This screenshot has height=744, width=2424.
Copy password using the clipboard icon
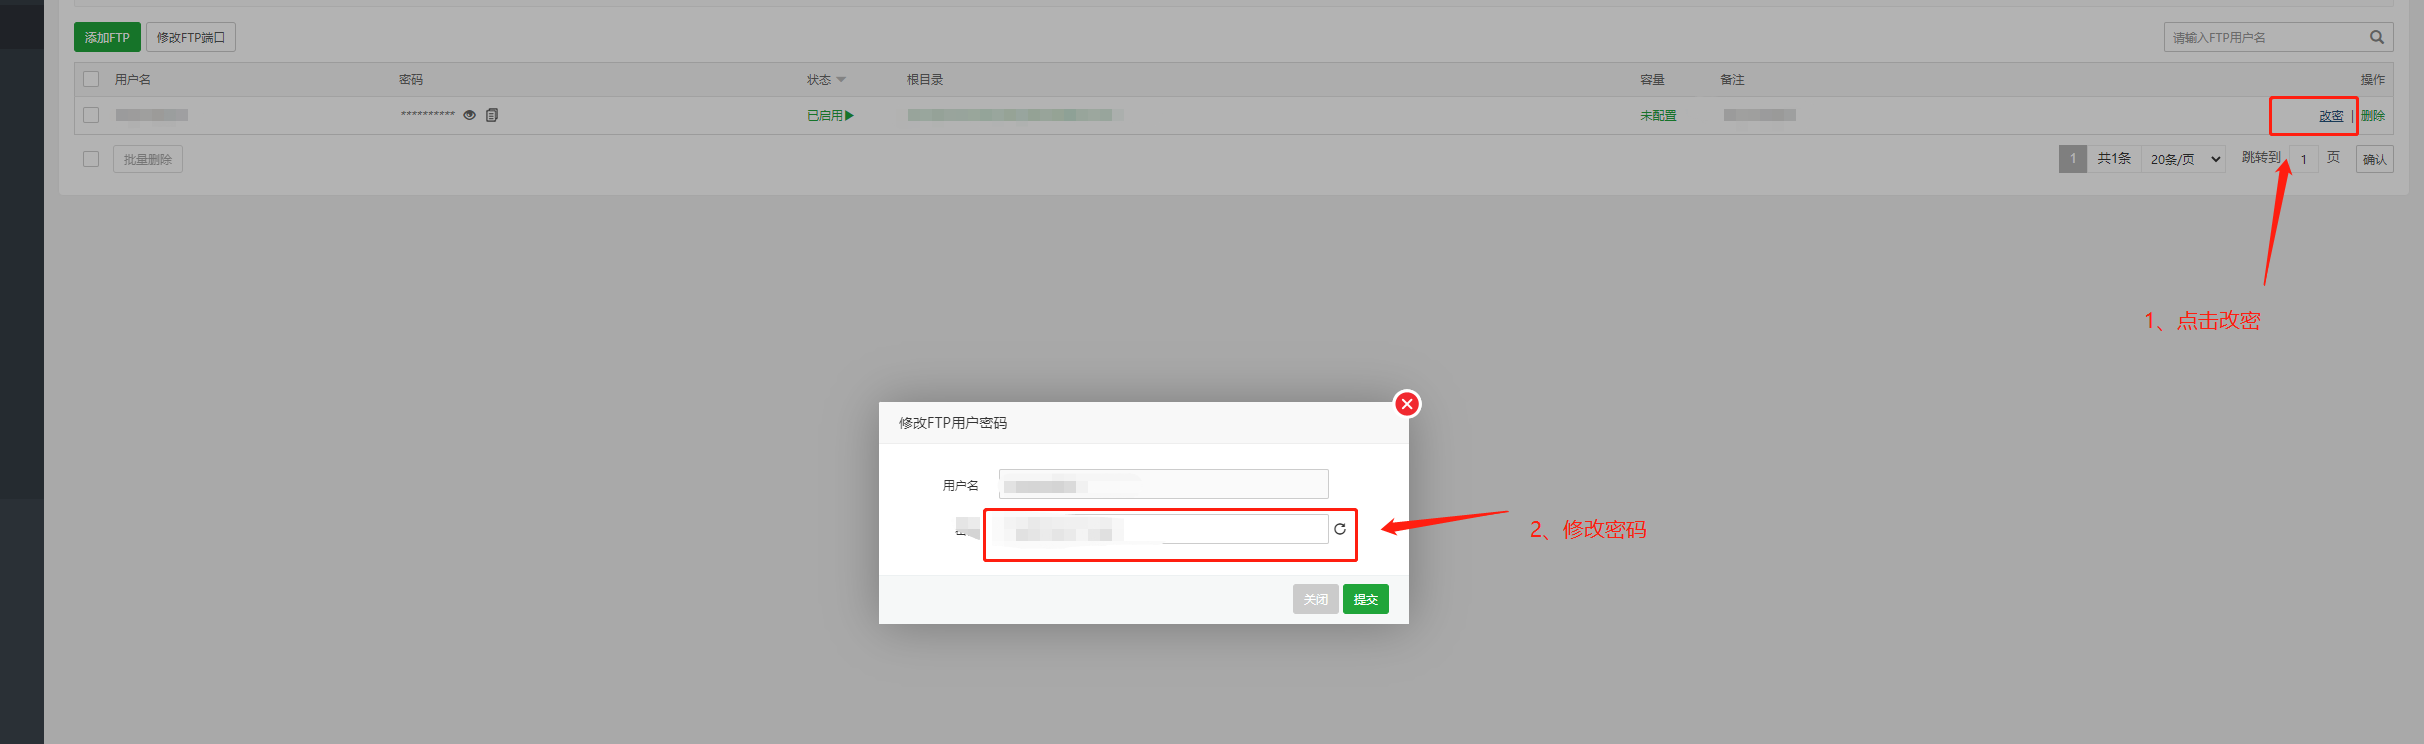pyautogui.click(x=492, y=115)
